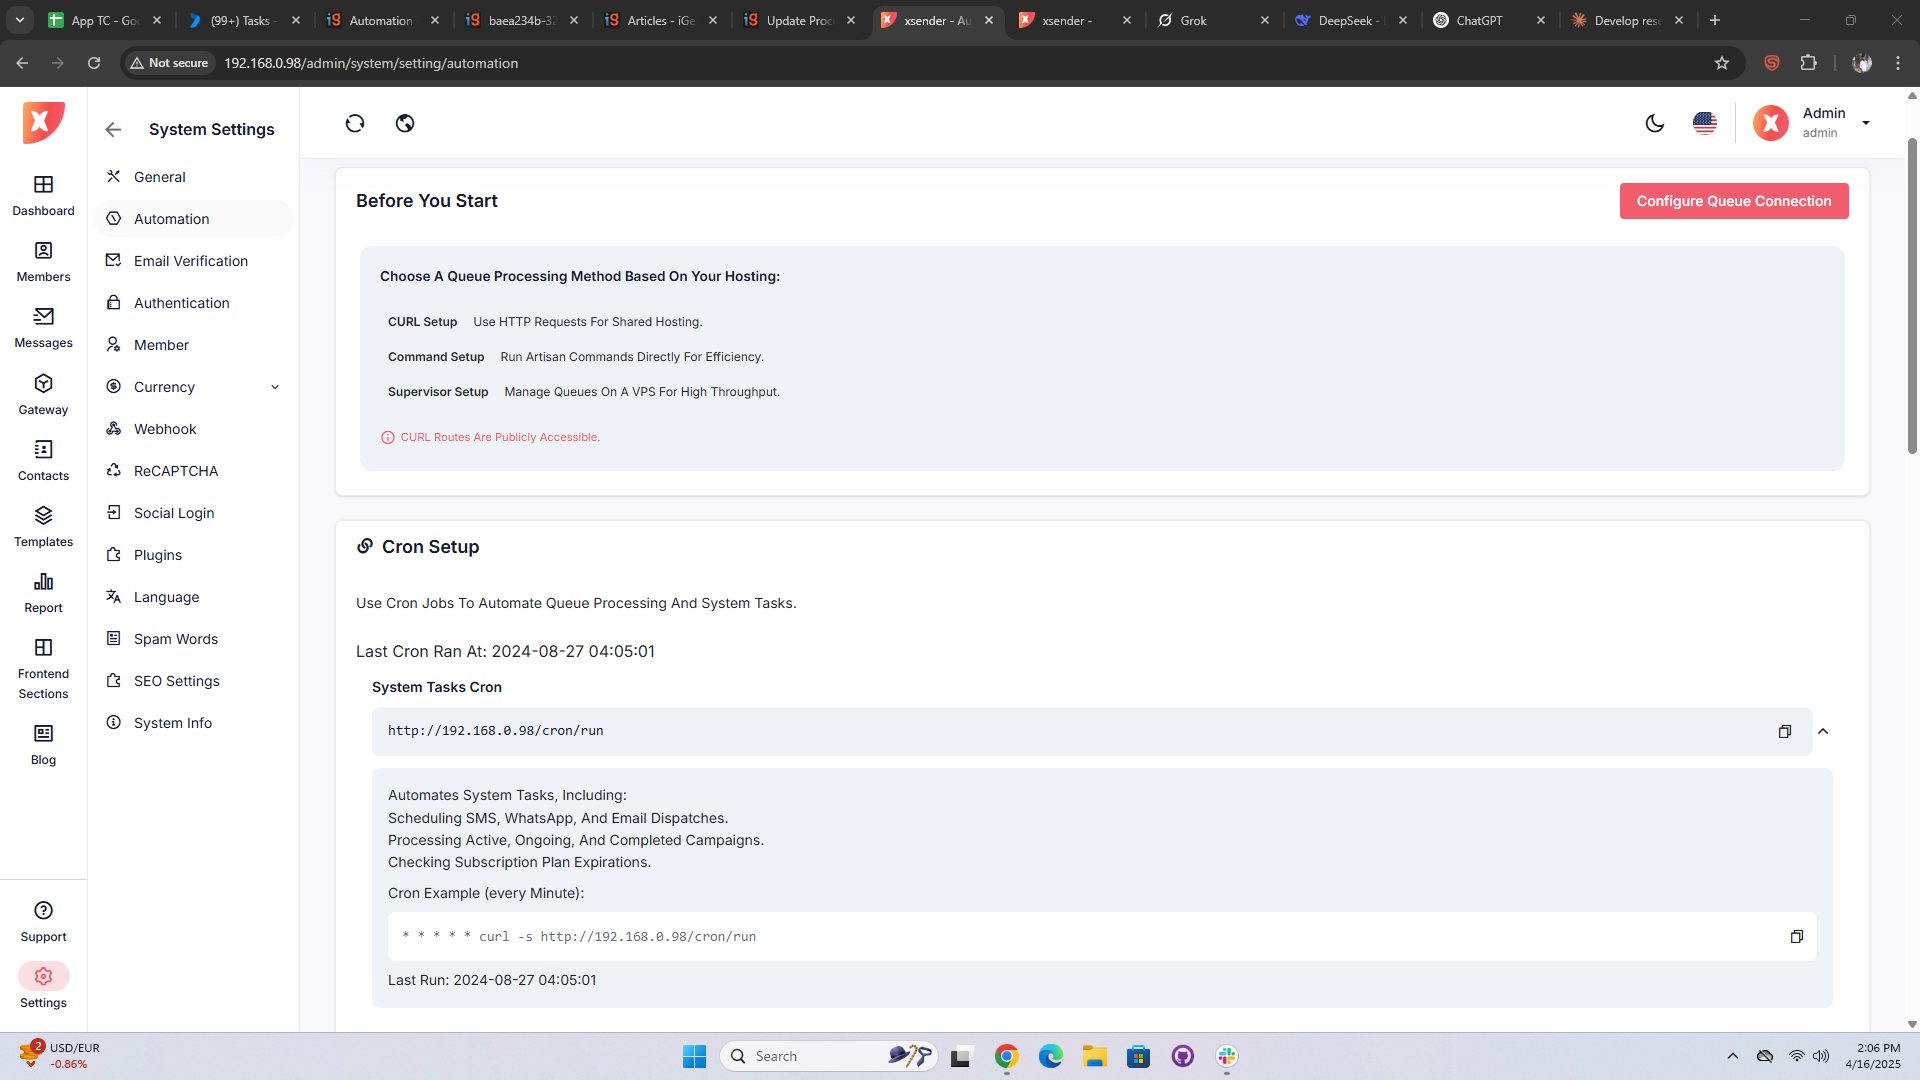This screenshot has height=1080, width=1920.
Task: Open the Gateway sidebar icon
Action: point(43,384)
